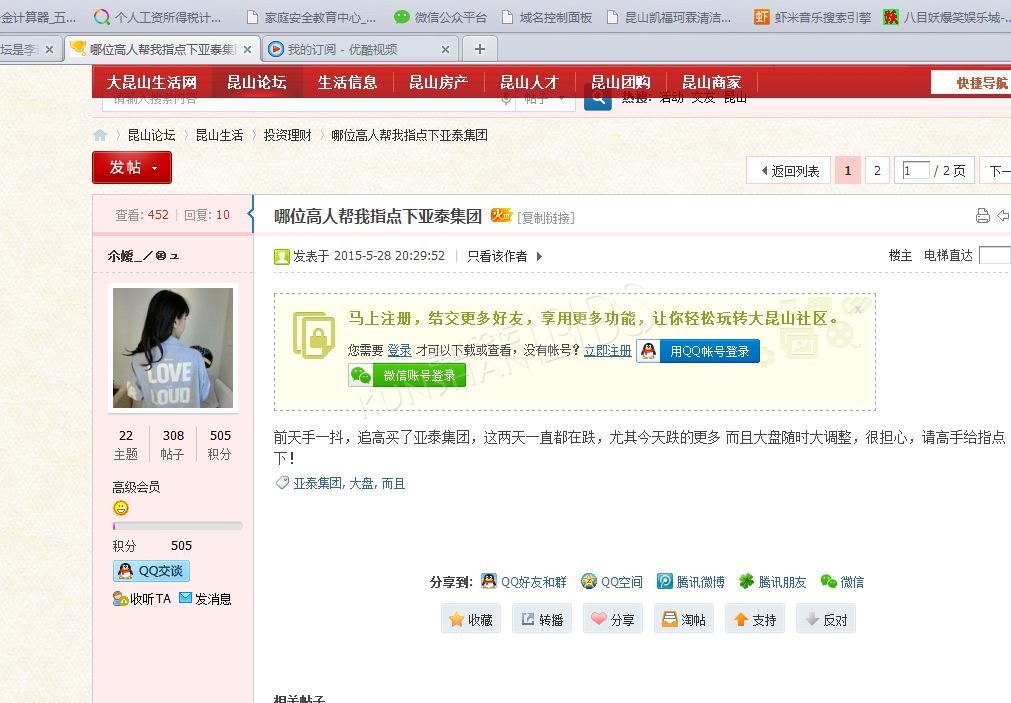Go to page 2 of thread

(877, 171)
